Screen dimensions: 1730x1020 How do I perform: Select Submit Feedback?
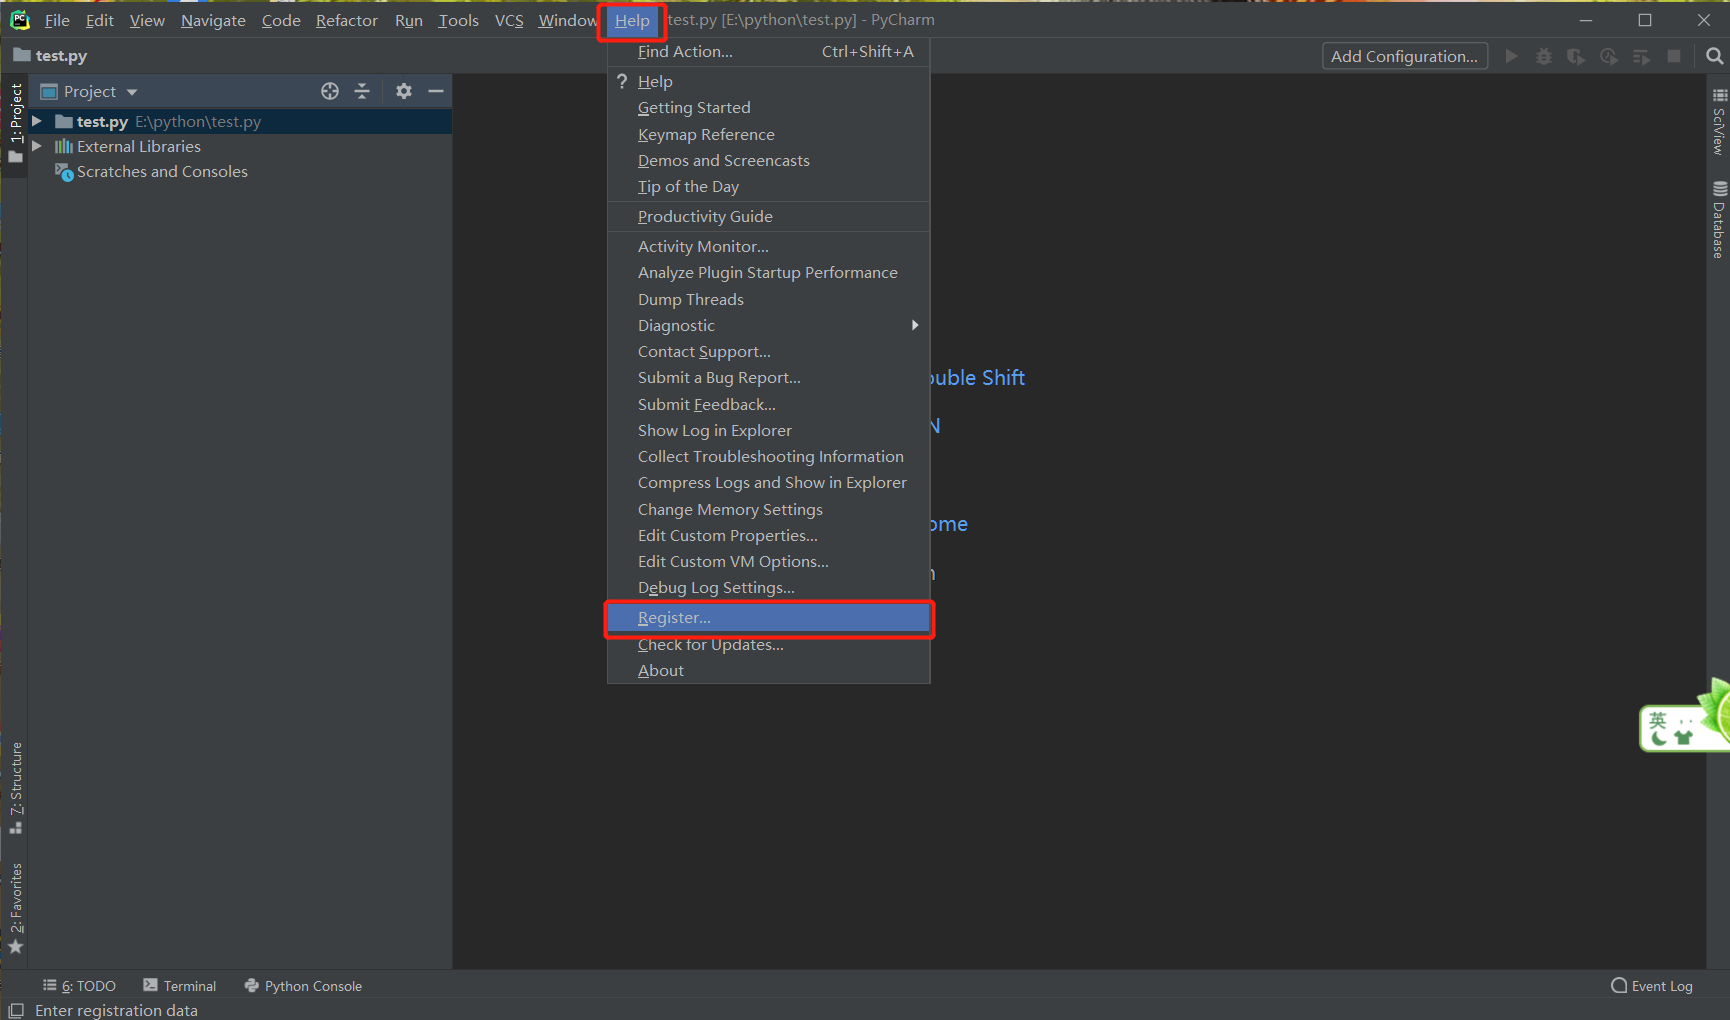click(x=768, y=404)
